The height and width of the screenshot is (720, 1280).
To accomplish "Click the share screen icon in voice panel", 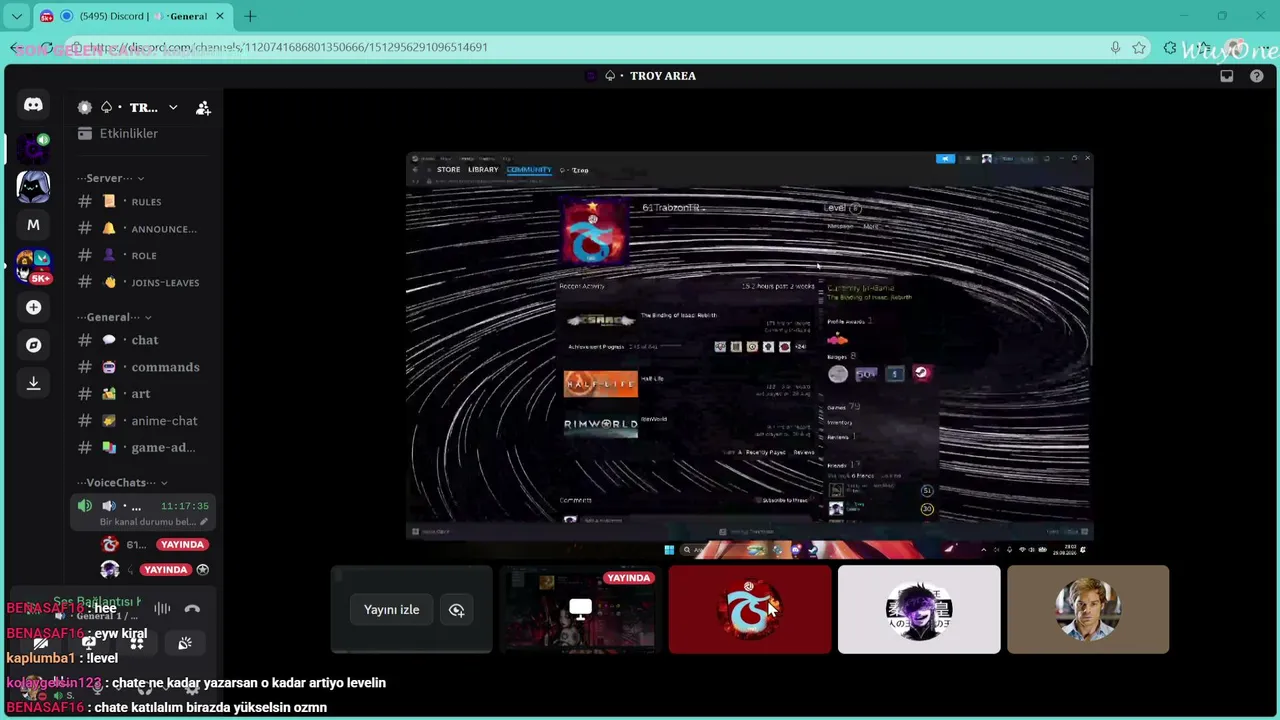I will (89, 643).
